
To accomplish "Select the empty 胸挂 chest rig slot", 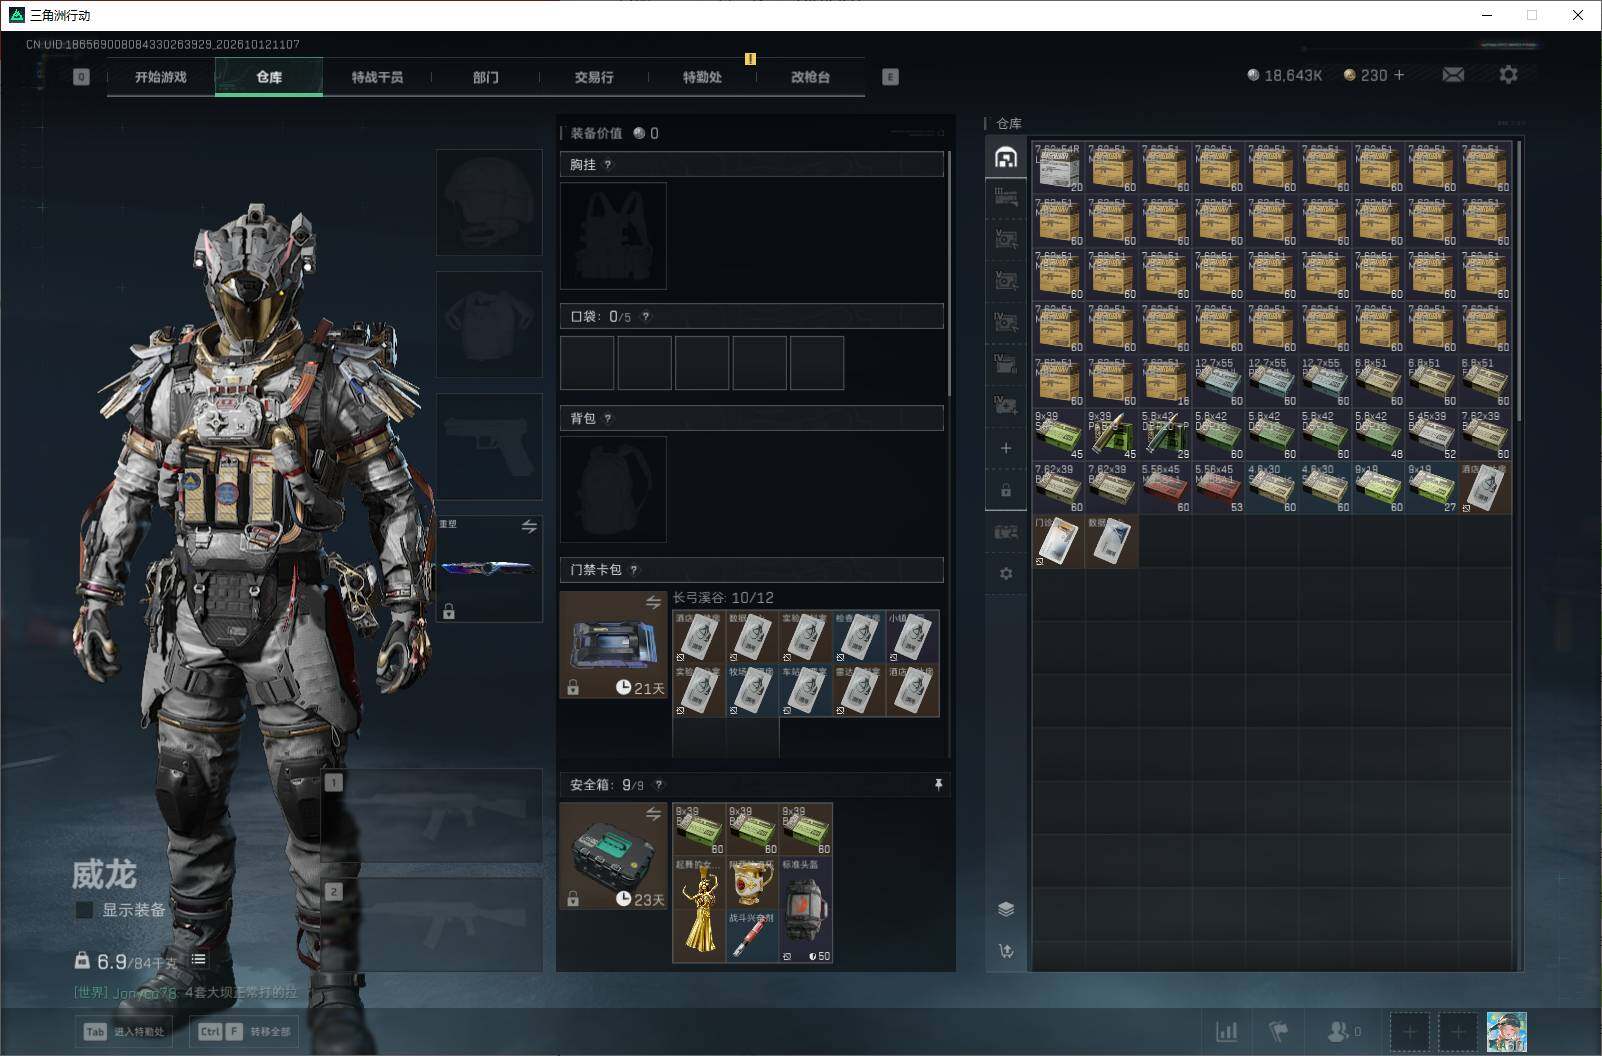I will [x=613, y=236].
